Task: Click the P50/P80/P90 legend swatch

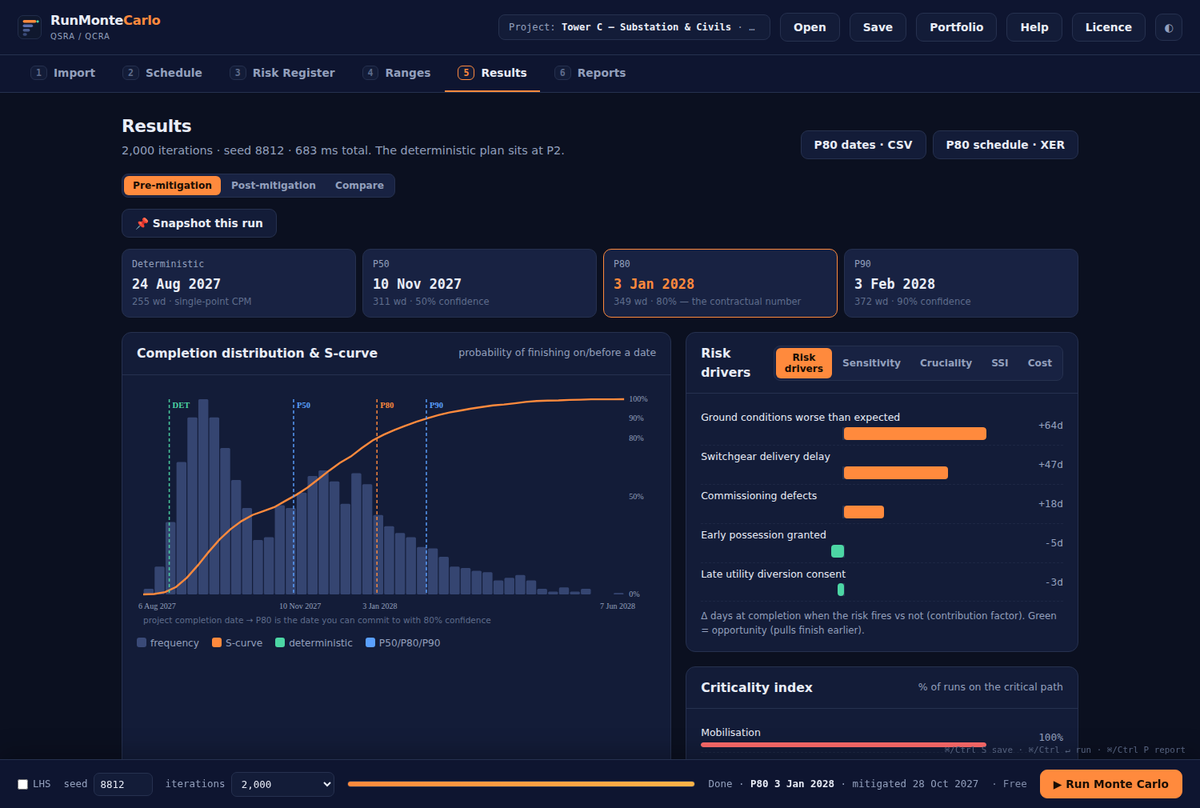Action: tap(371, 643)
